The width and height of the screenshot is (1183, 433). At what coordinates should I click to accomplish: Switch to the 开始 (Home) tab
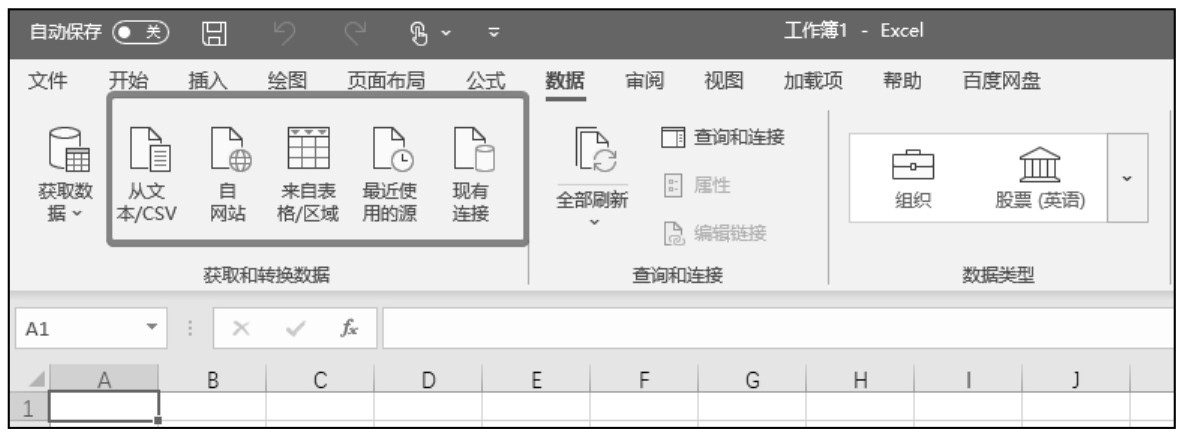(x=128, y=81)
